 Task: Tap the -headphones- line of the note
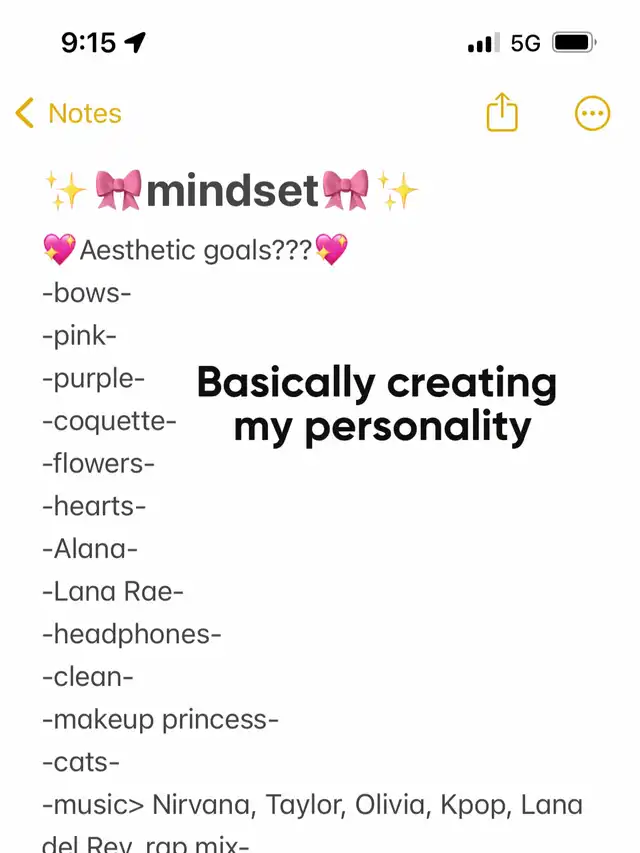132,634
